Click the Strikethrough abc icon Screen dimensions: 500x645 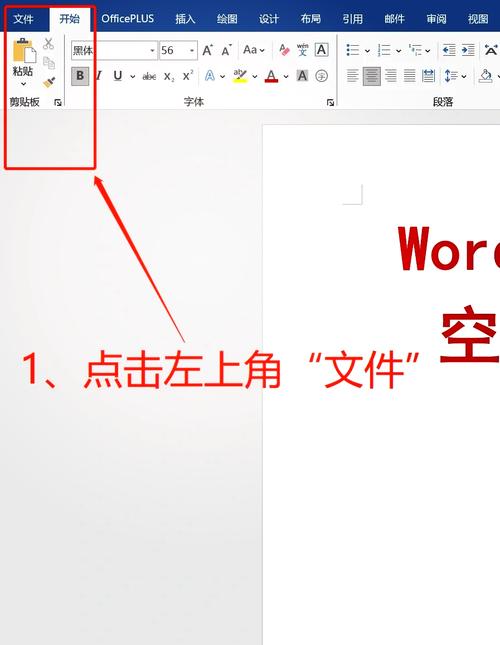[x=149, y=76]
